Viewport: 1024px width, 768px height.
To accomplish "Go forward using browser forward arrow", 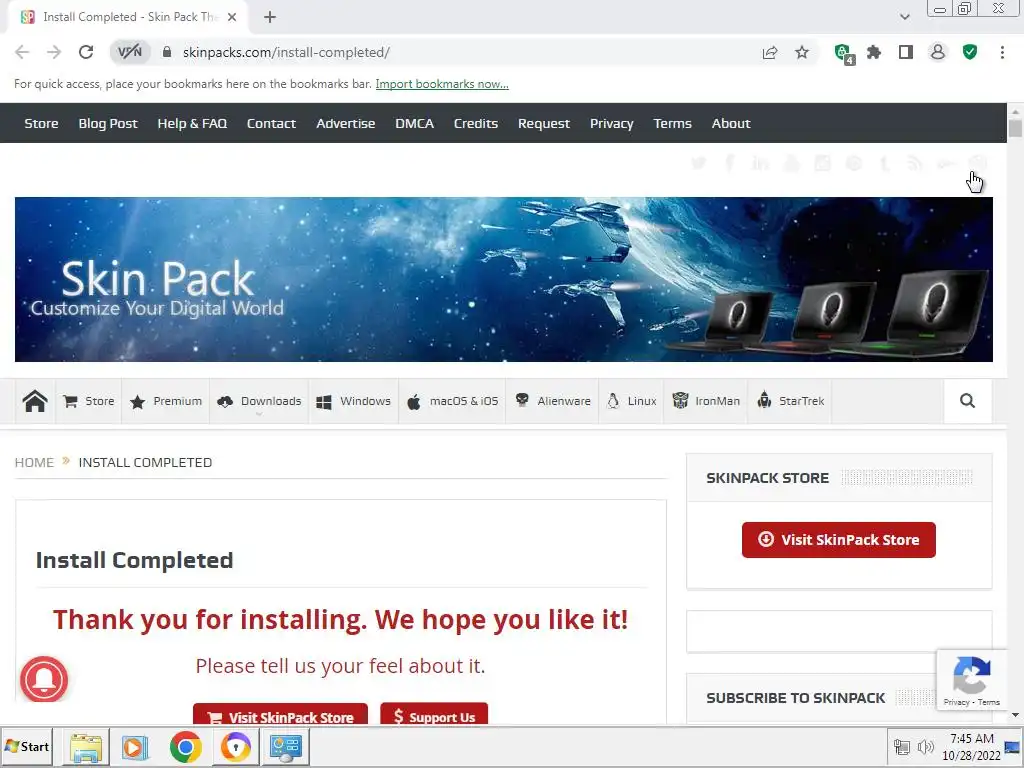I will coord(54,52).
